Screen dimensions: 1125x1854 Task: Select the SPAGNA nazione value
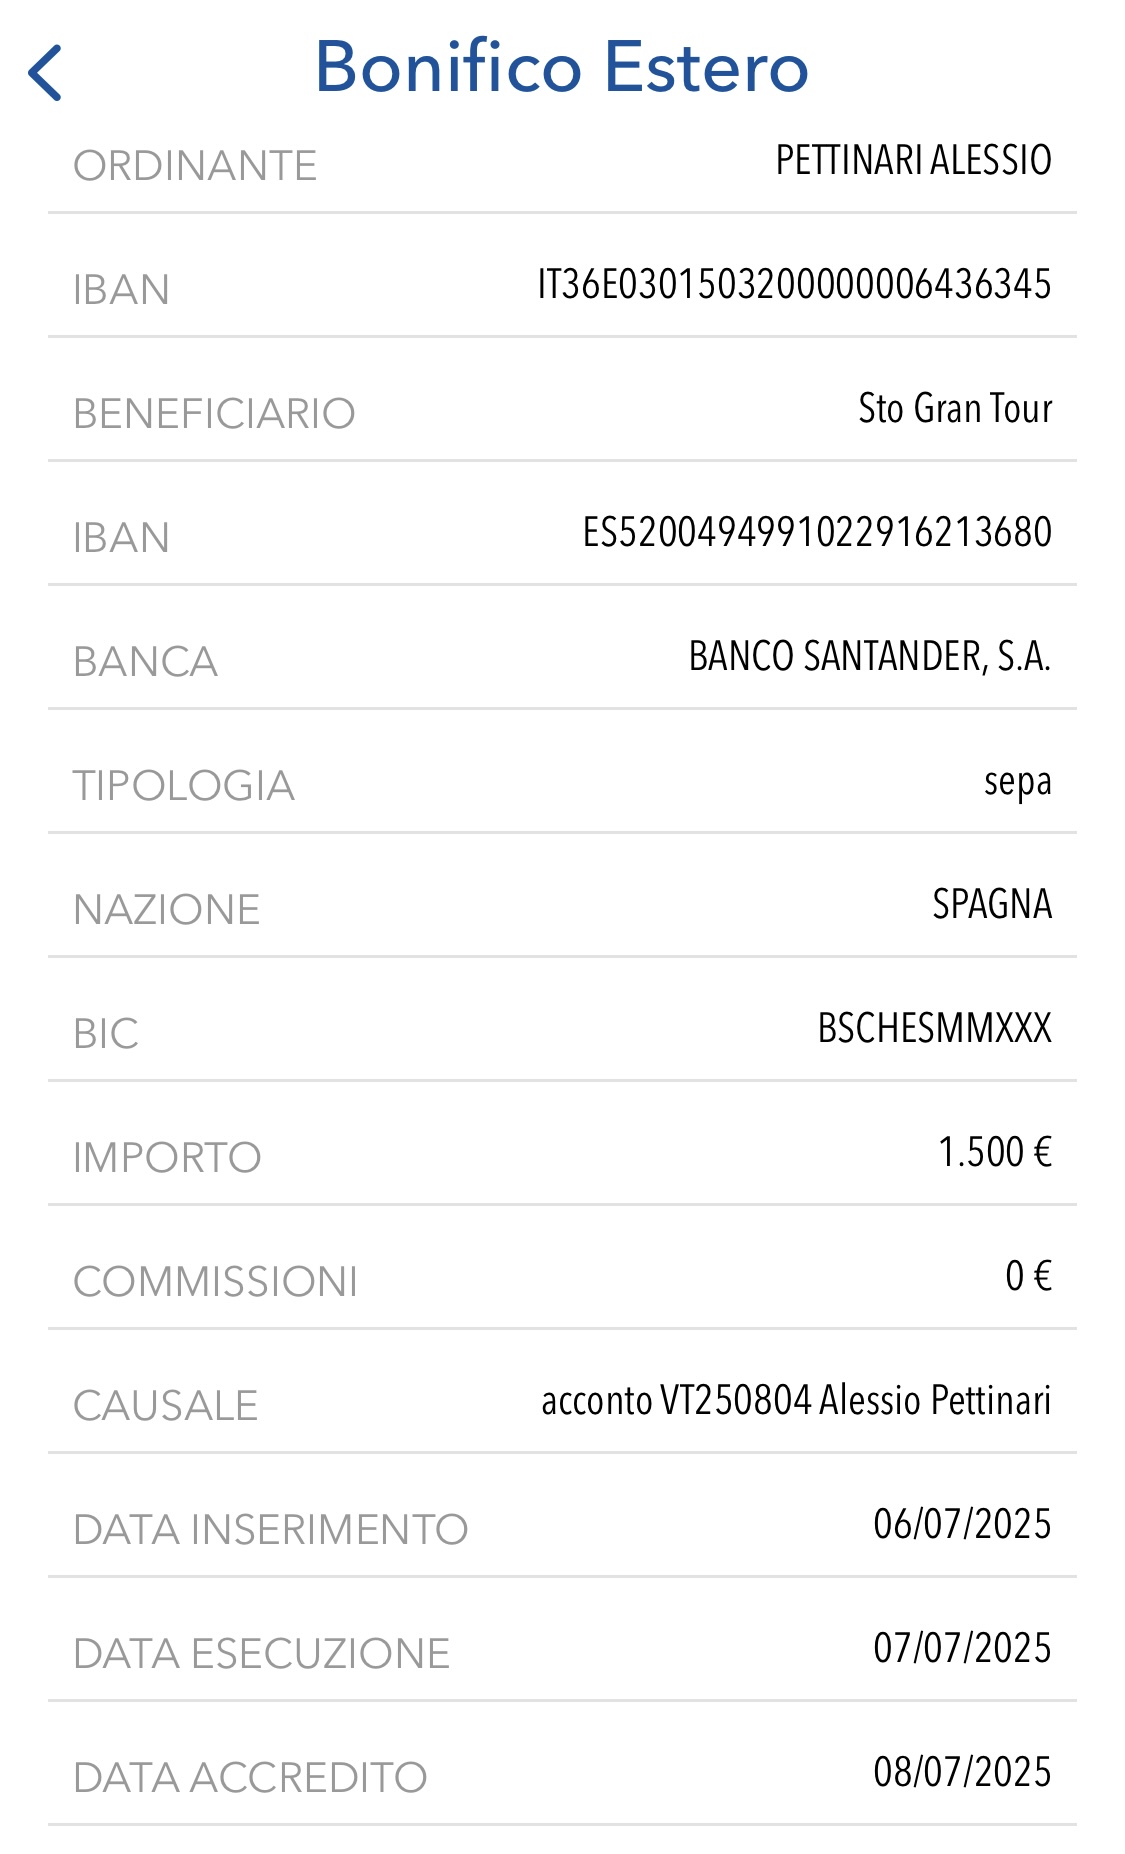(x=992, y=904)
